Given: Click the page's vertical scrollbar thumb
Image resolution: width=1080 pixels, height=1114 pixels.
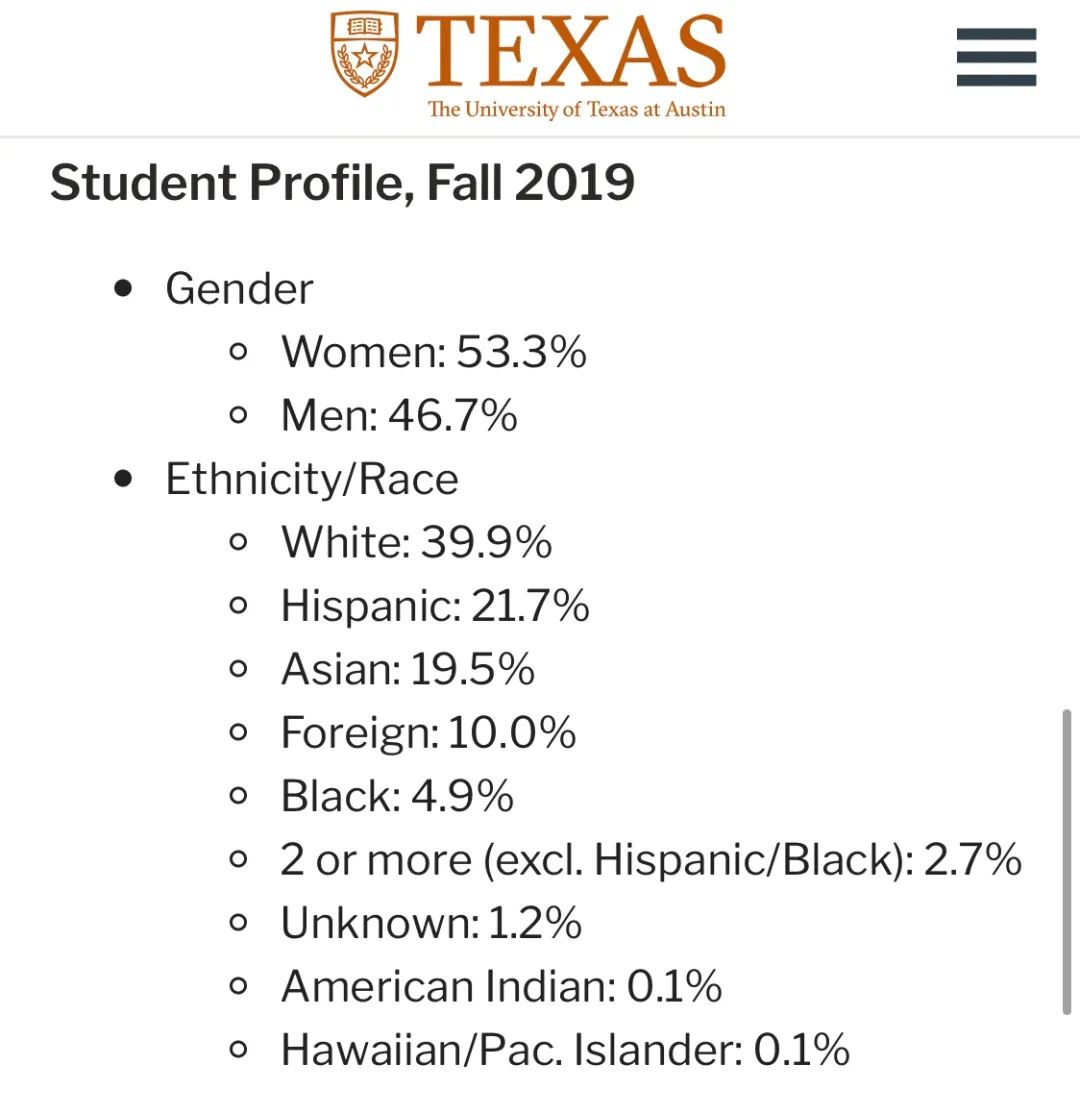Looking at the screenshot, I should pyautogui.click(x=1066, y=860).
